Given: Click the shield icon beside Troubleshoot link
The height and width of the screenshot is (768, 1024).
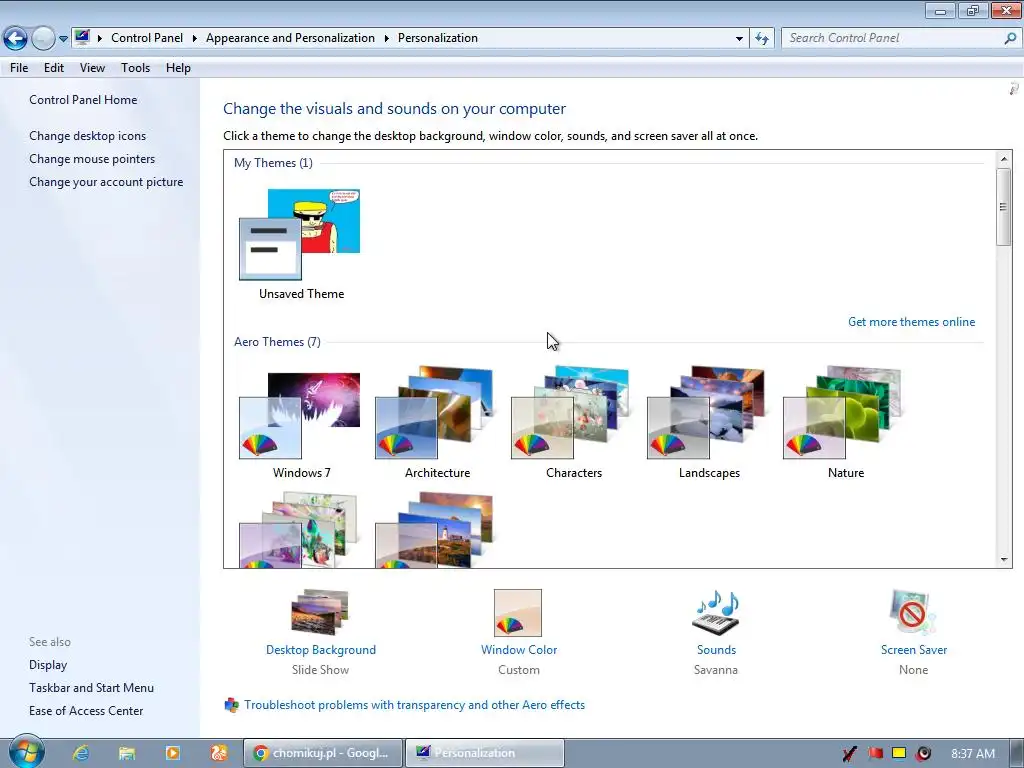Looking at the screenshot, I should [x=231, y=705].
